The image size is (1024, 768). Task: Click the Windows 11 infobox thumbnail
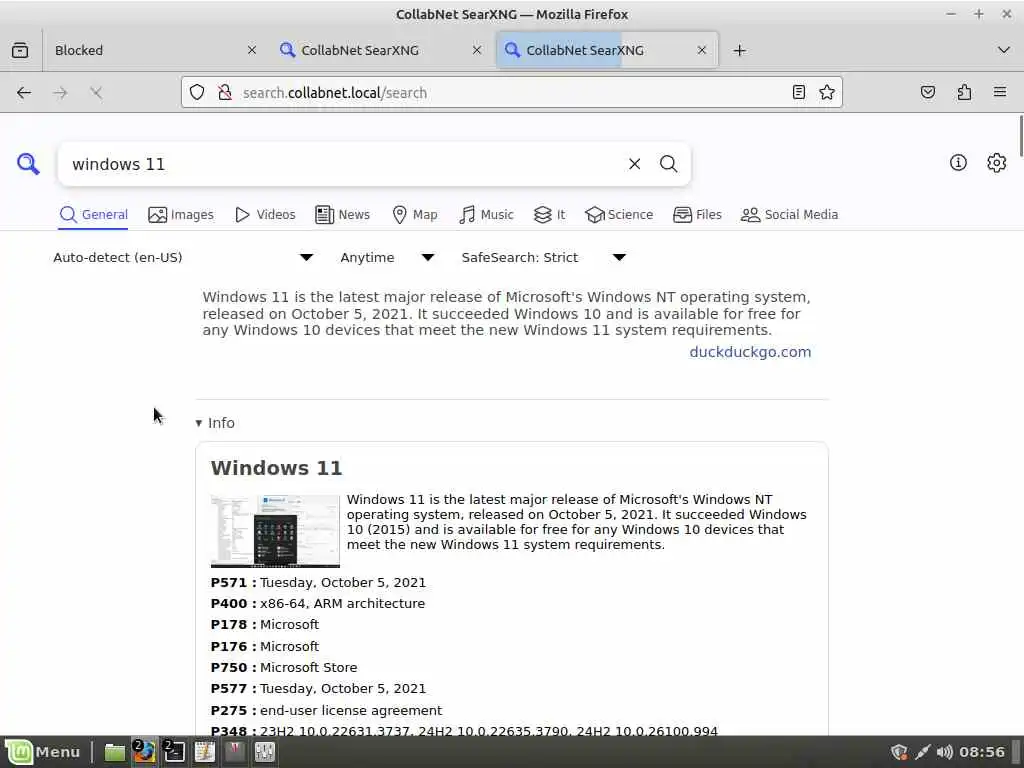click(x=275, y=531)
